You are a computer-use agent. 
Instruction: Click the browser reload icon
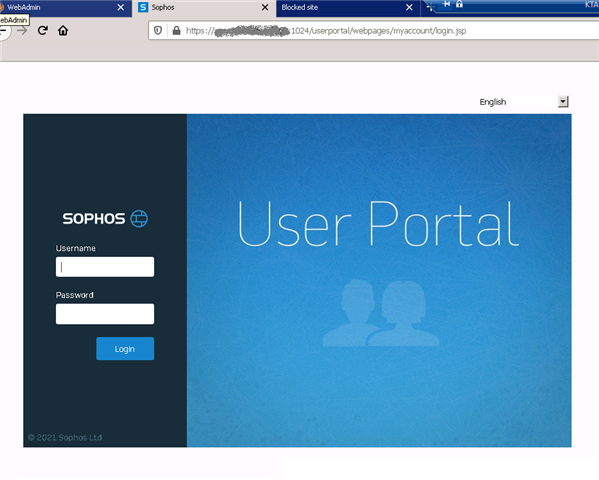(x=42, y=31)
